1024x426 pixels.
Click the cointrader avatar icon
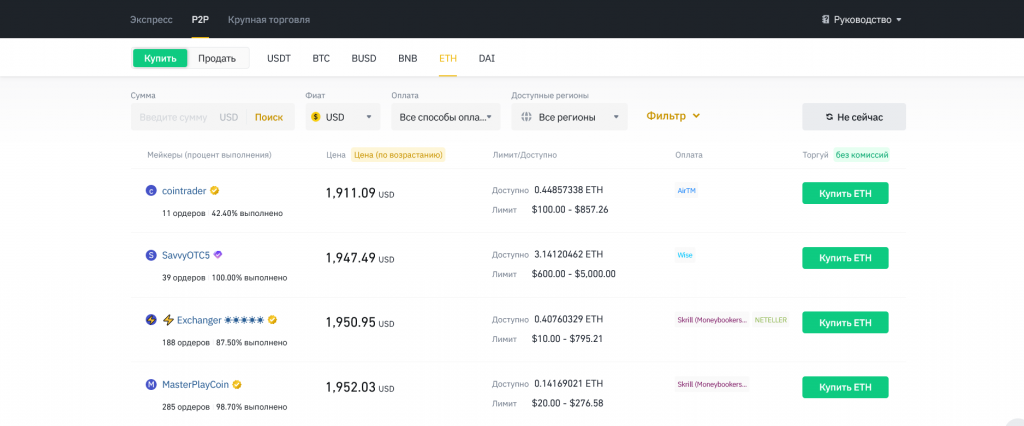(151, 190)
